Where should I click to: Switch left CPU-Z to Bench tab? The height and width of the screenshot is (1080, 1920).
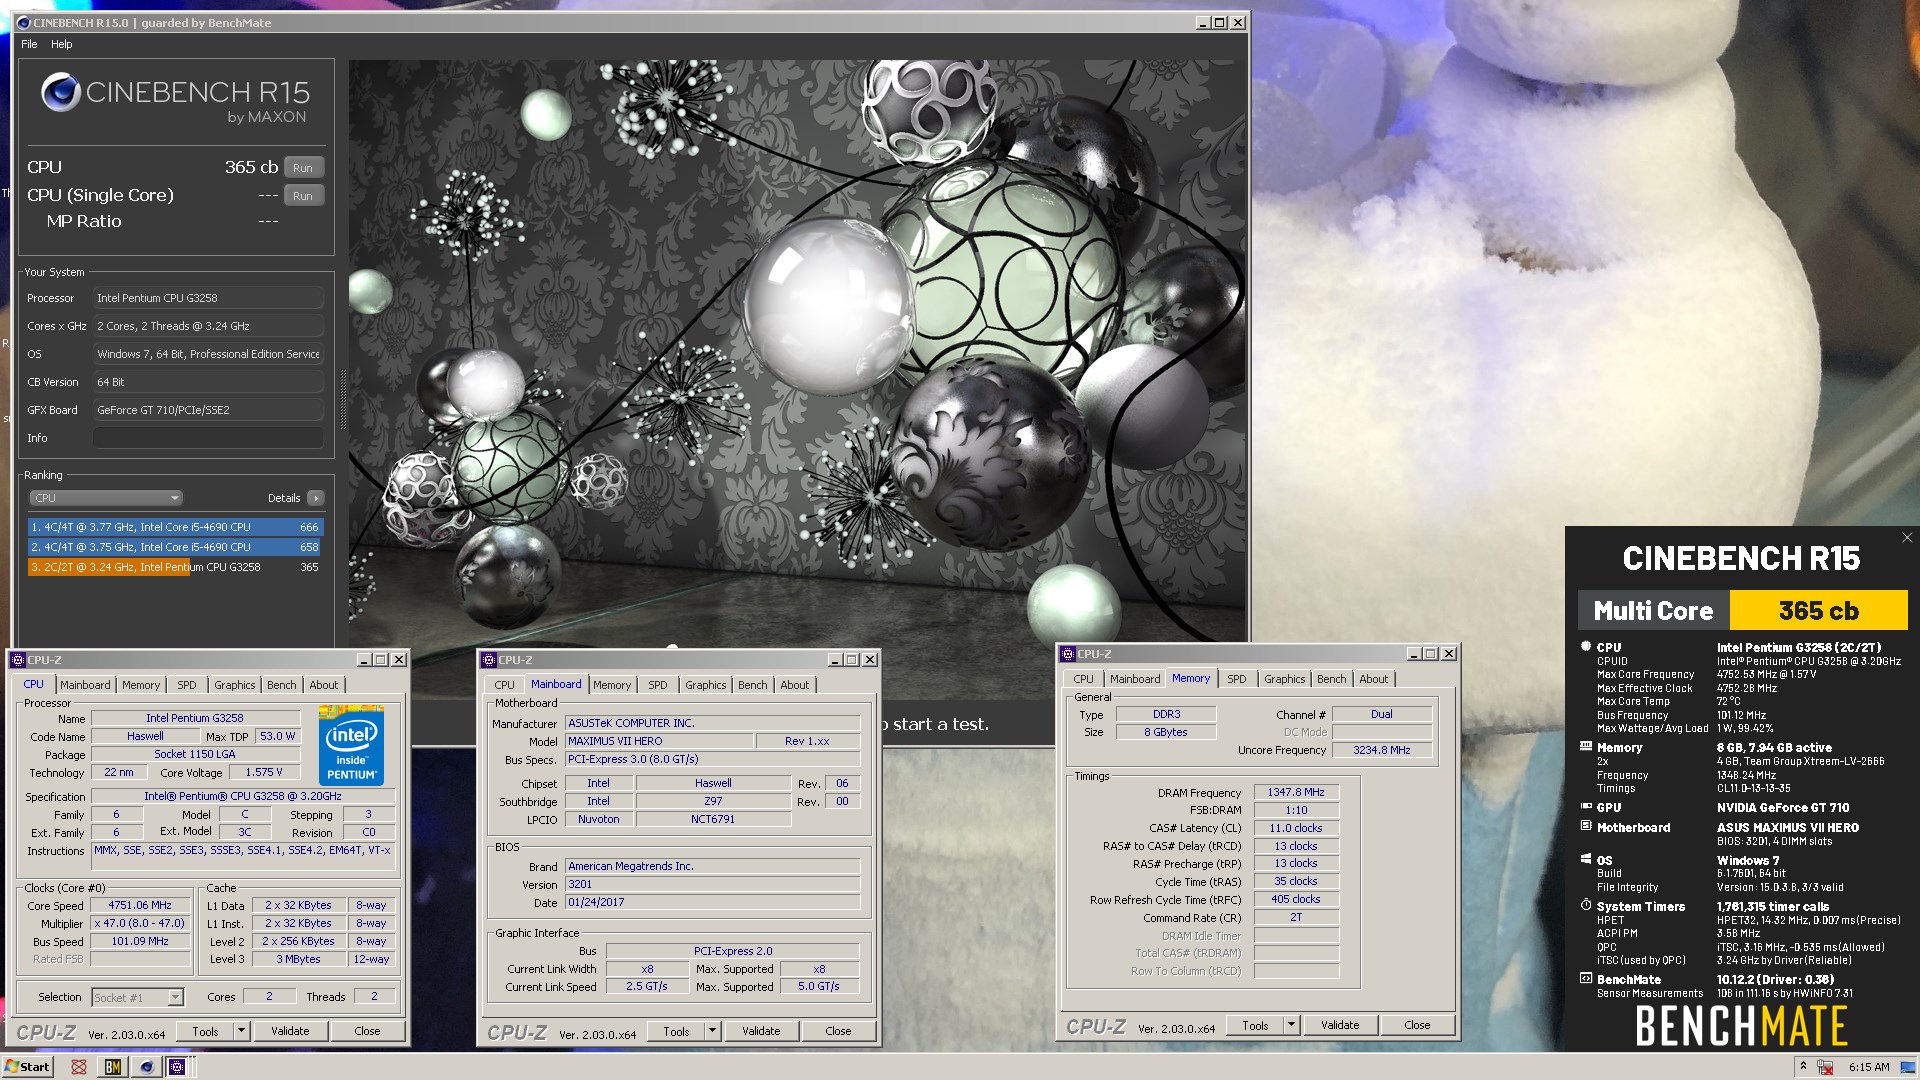282,685
